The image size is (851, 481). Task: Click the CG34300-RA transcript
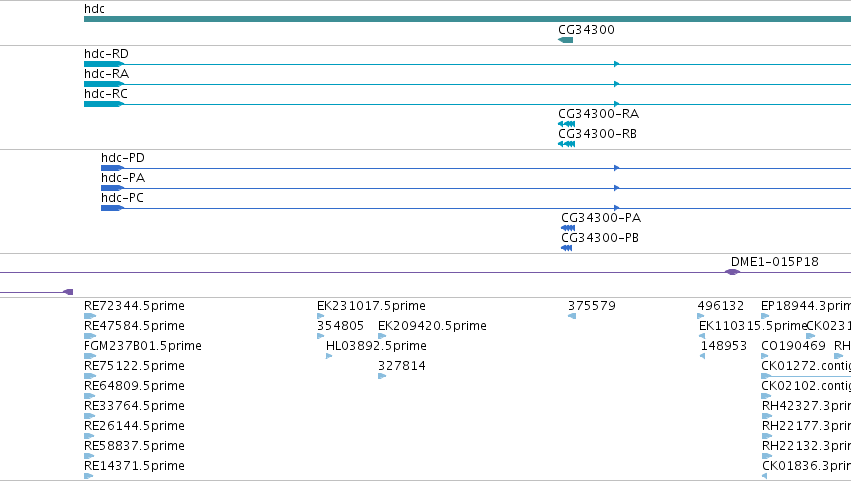pyautogui.click(x=567, y=124)
